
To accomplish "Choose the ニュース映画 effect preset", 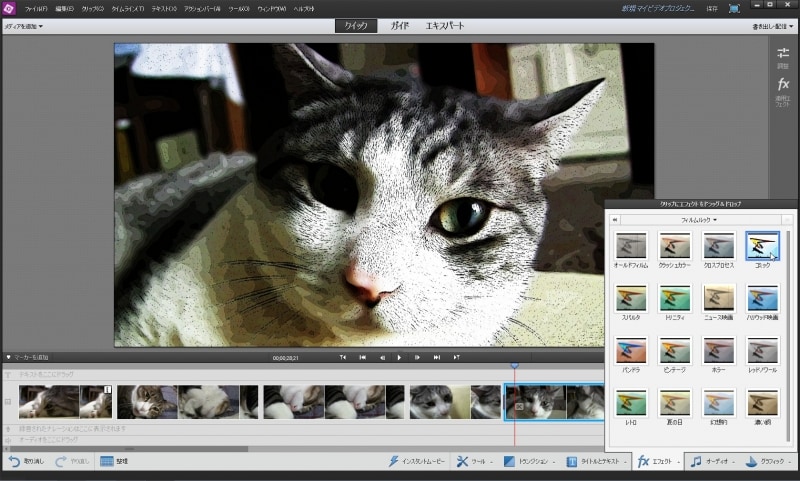I will (x=718, y=298).
